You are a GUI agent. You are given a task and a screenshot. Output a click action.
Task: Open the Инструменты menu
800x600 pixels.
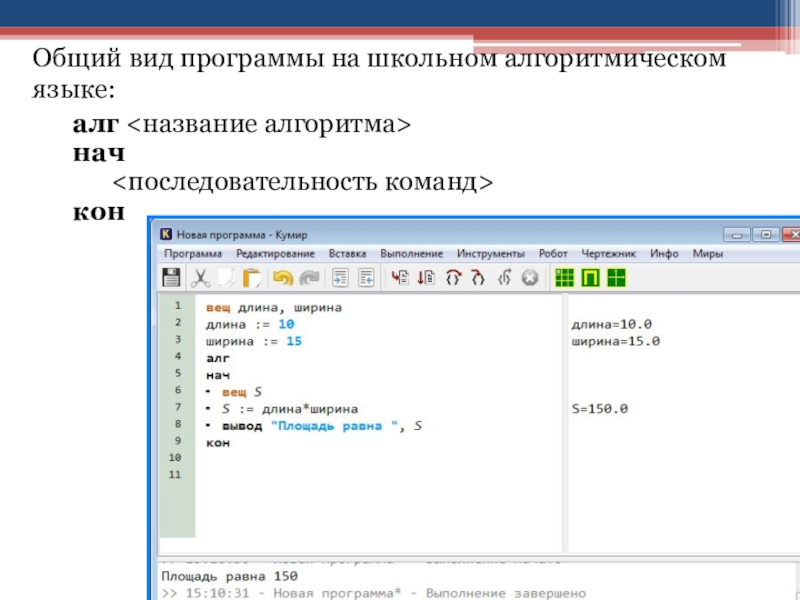point(490,254)
